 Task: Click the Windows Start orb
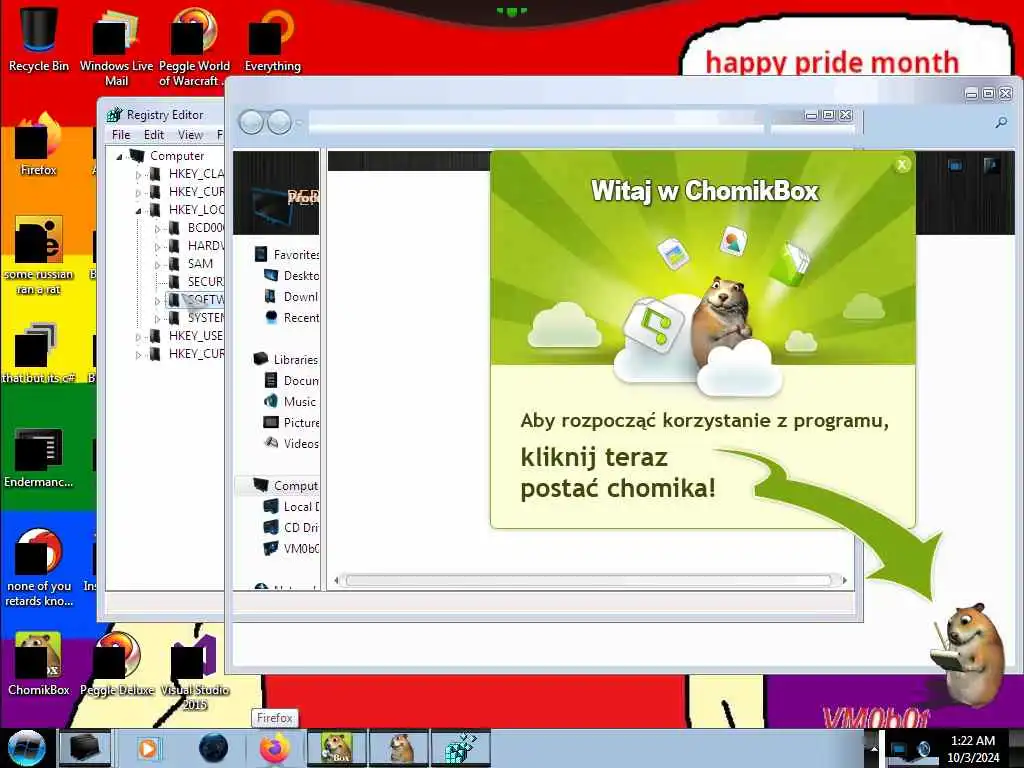click(27, 748)
